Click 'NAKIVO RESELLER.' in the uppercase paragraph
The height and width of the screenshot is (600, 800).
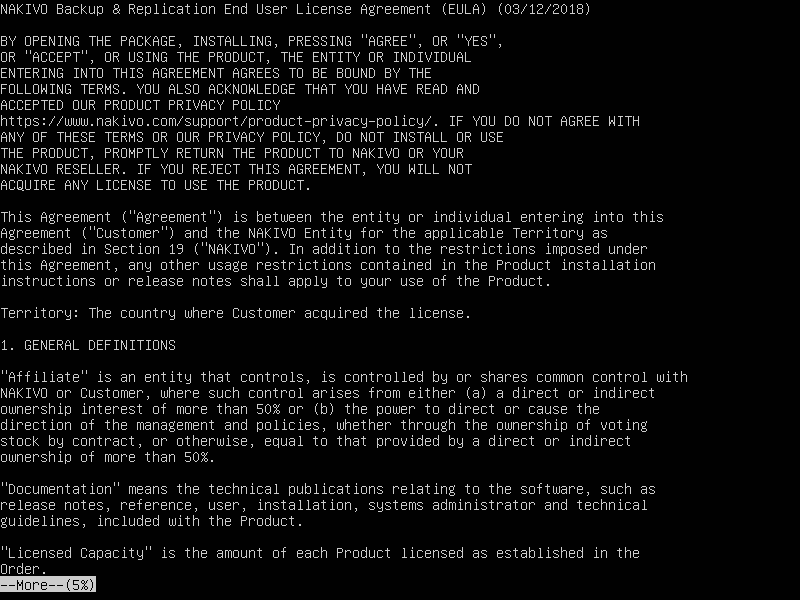tap(64, 169)
